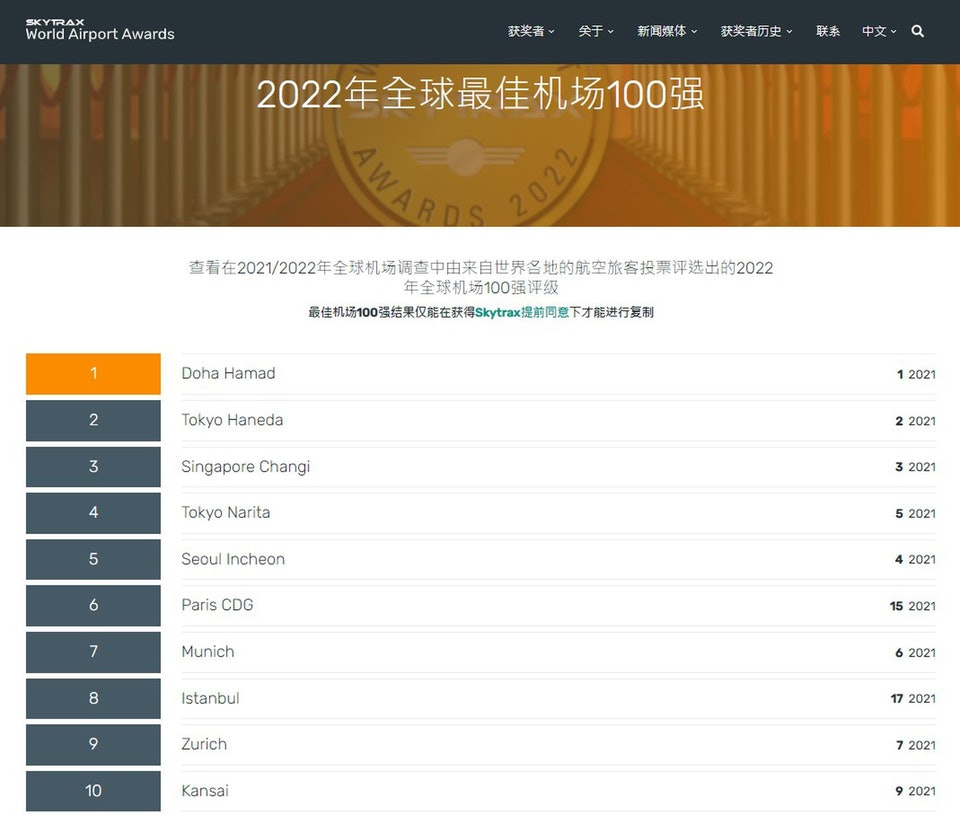
Task: Click Paris CDG's '15 2021' previous rank
Action: click(913, 606)
